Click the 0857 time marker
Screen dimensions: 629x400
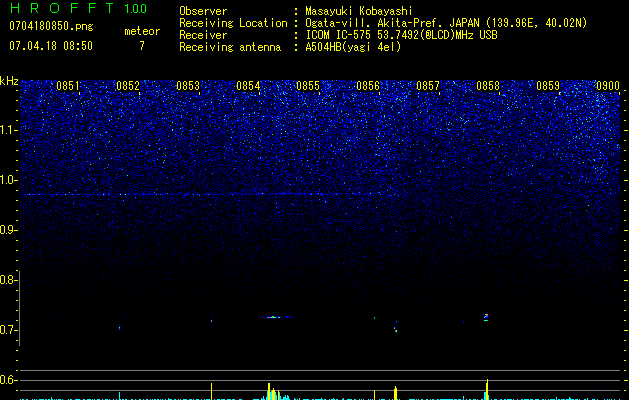(x=428, y=86)
